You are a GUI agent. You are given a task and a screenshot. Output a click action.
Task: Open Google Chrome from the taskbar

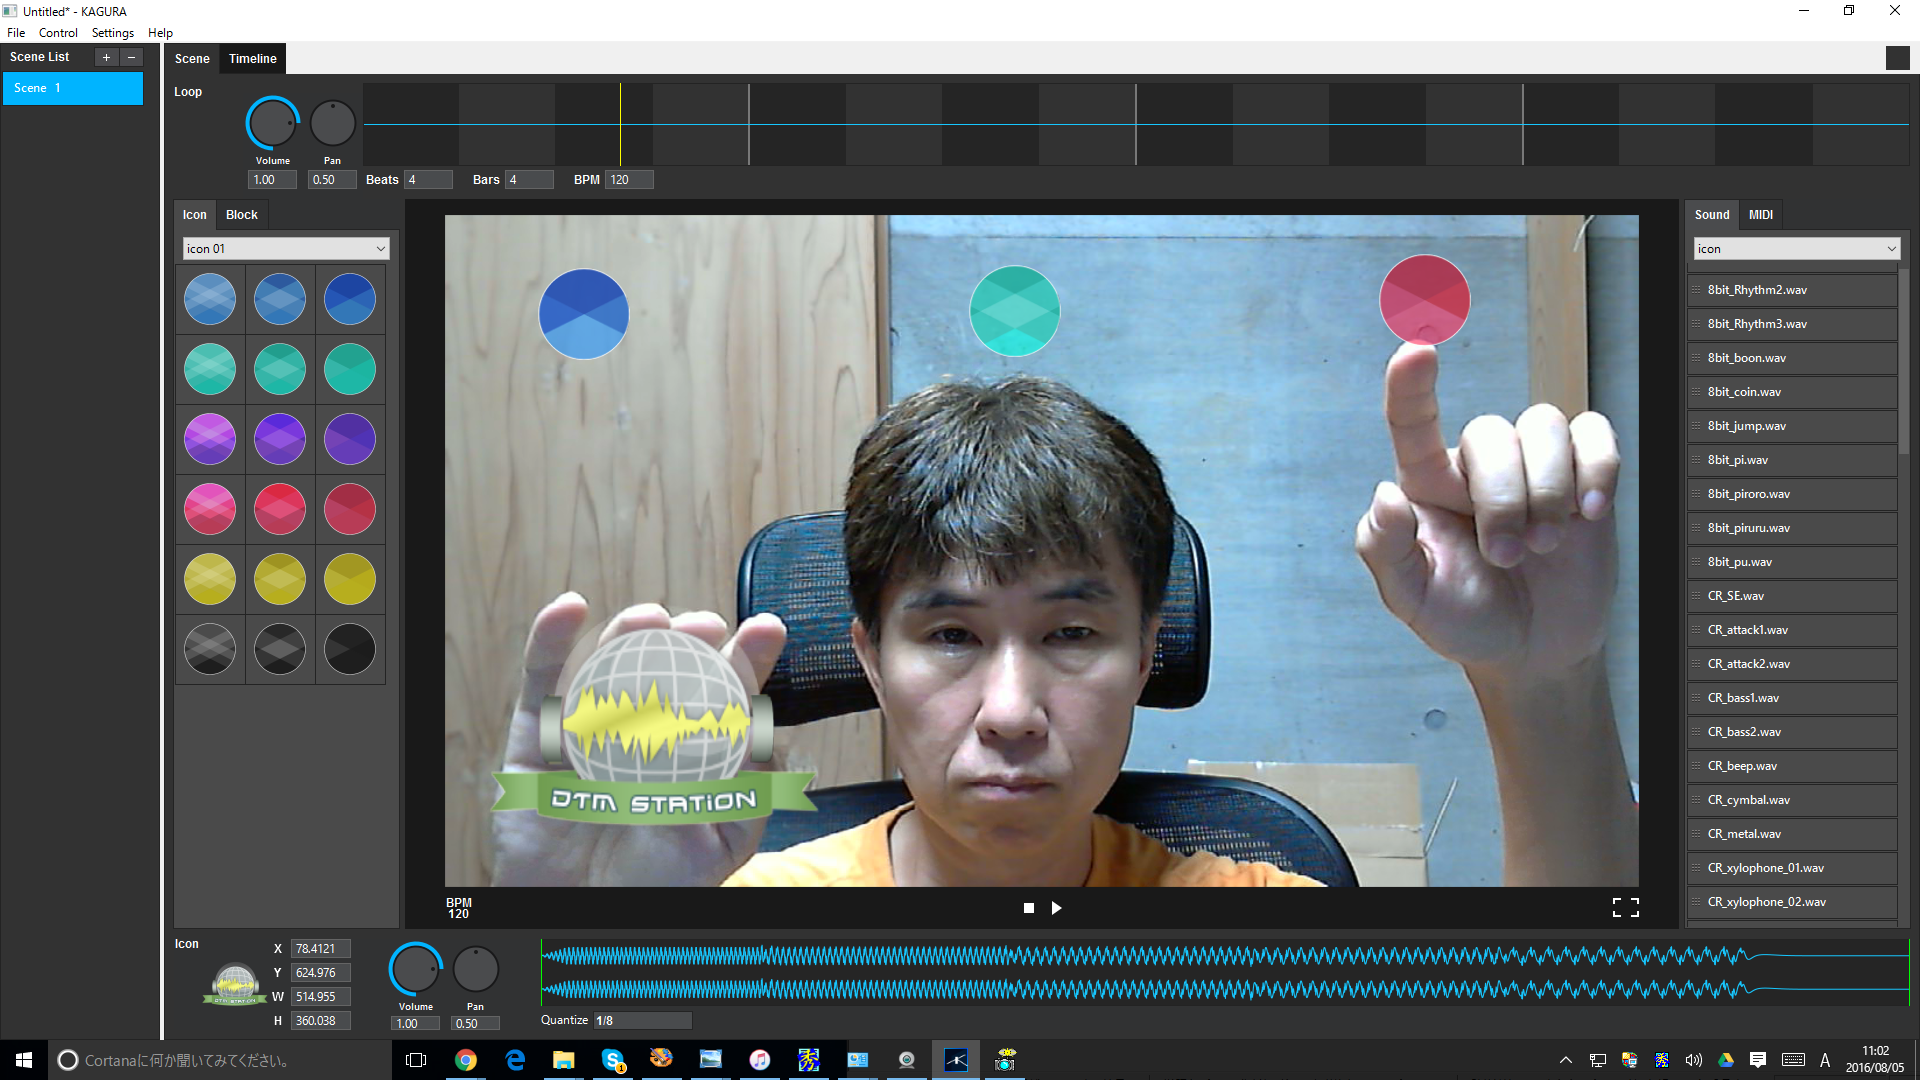466,1060
